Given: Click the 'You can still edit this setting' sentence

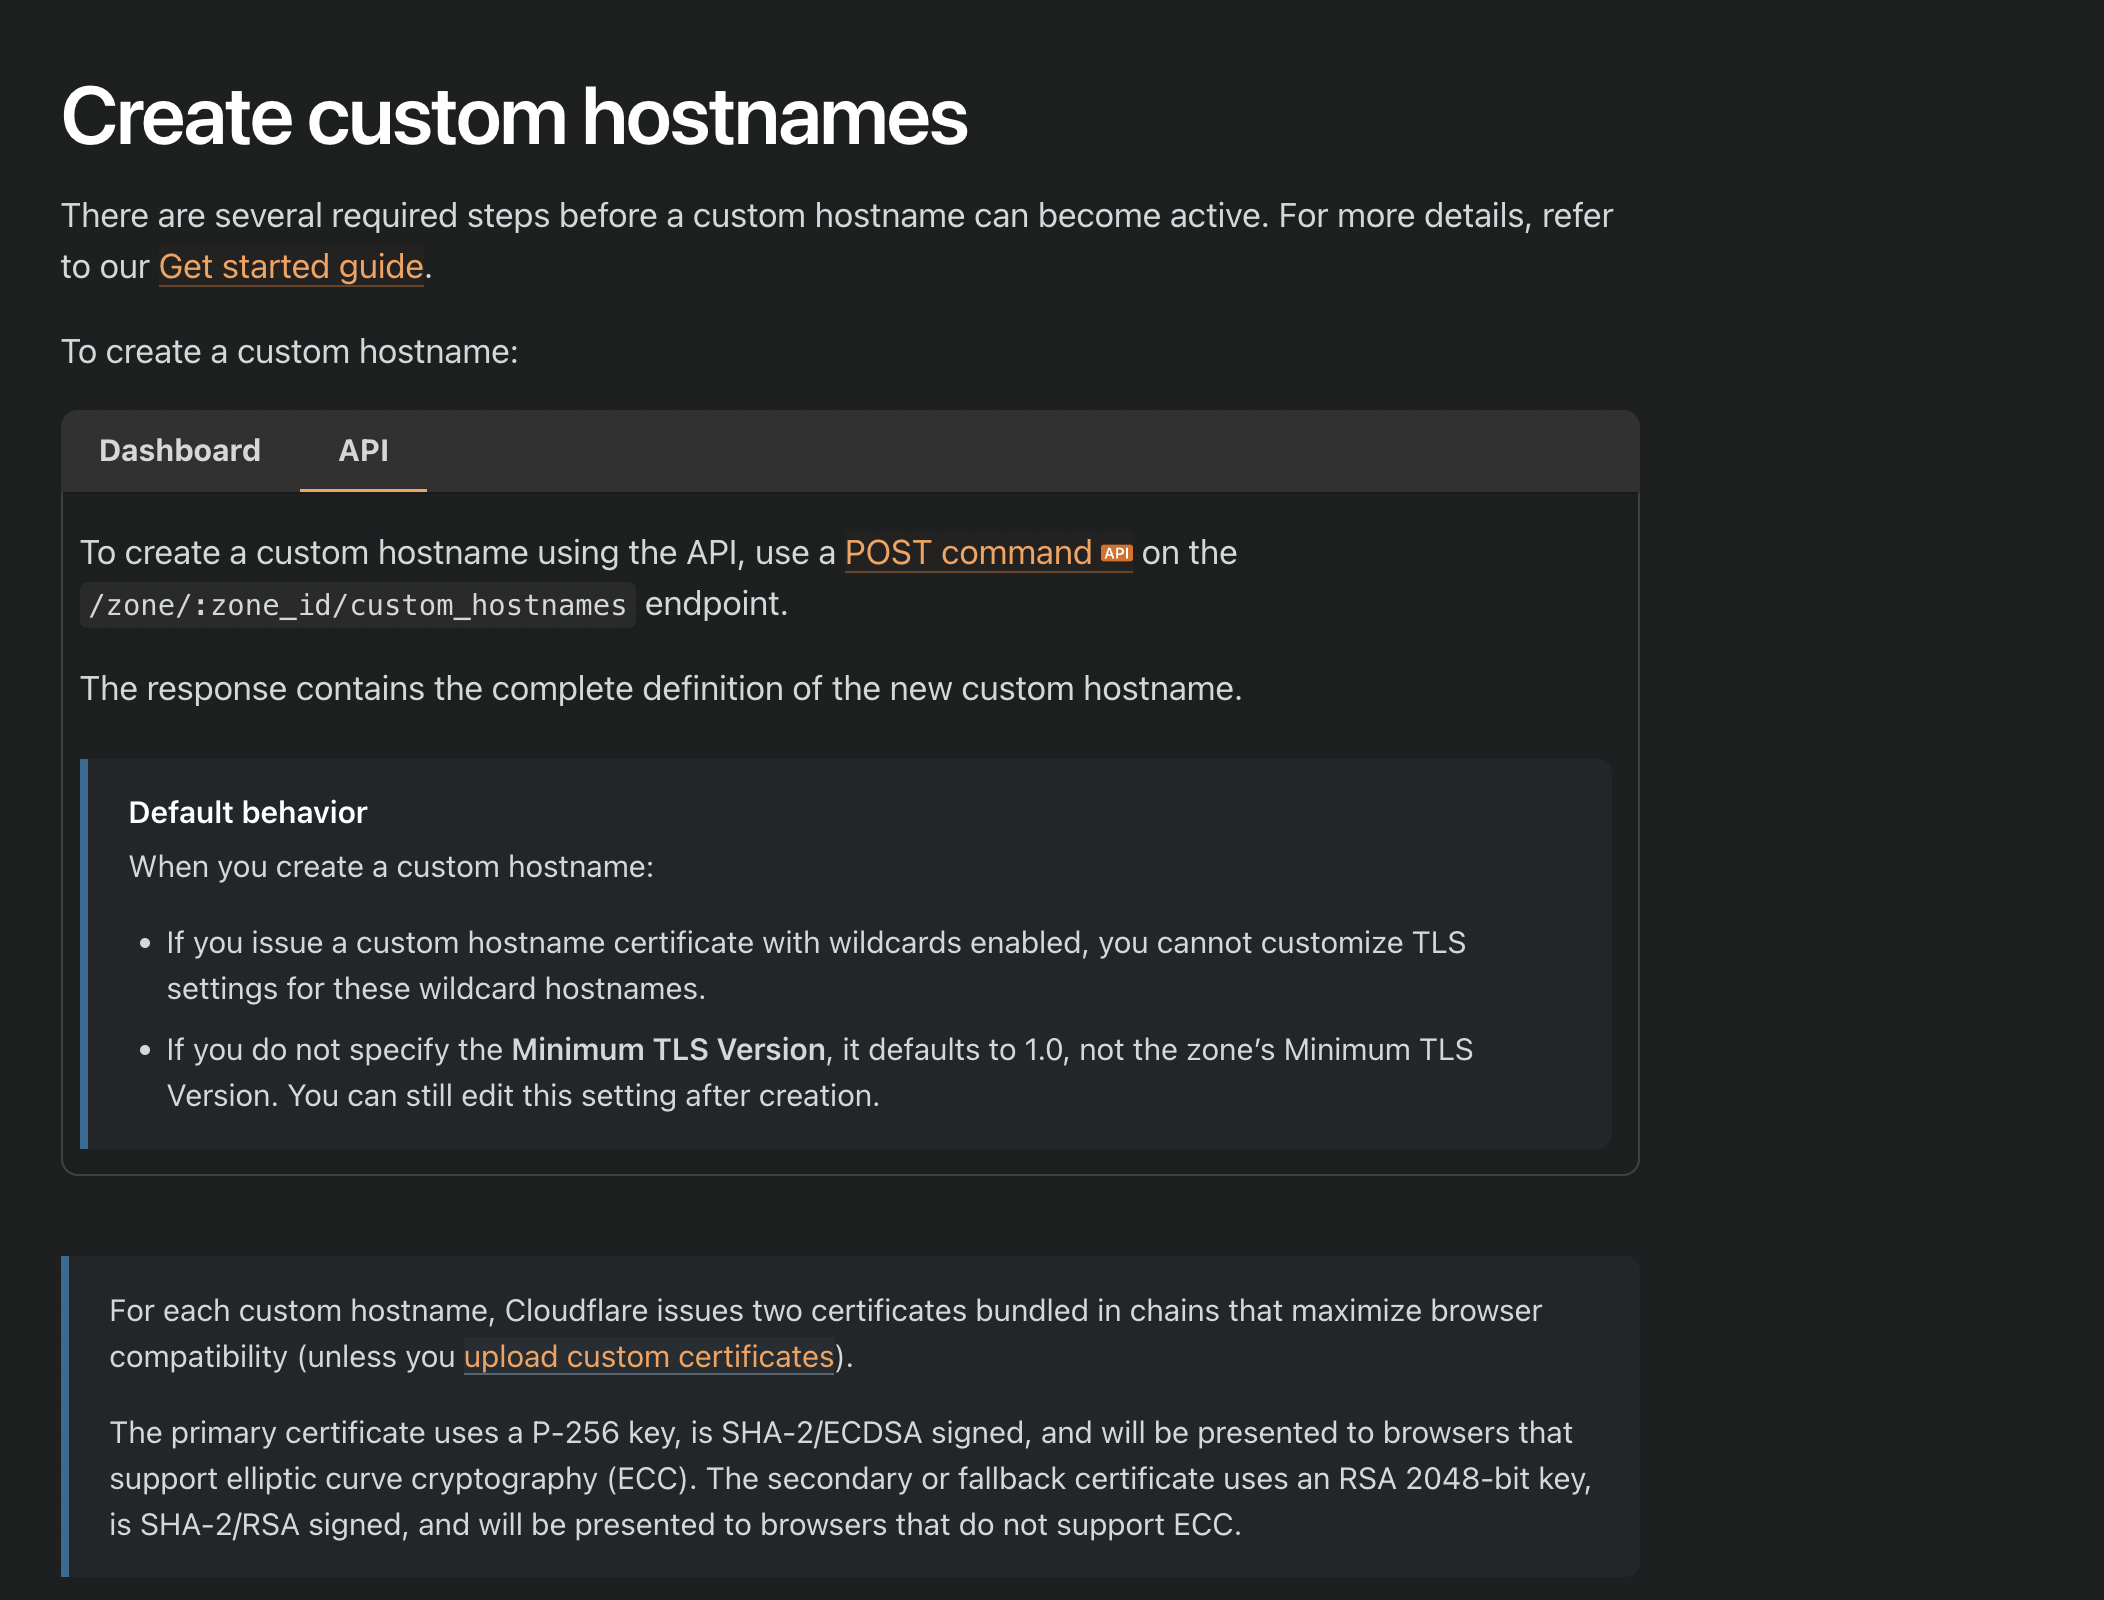Looking at the screenshot, I should (x=583, y=1096).
